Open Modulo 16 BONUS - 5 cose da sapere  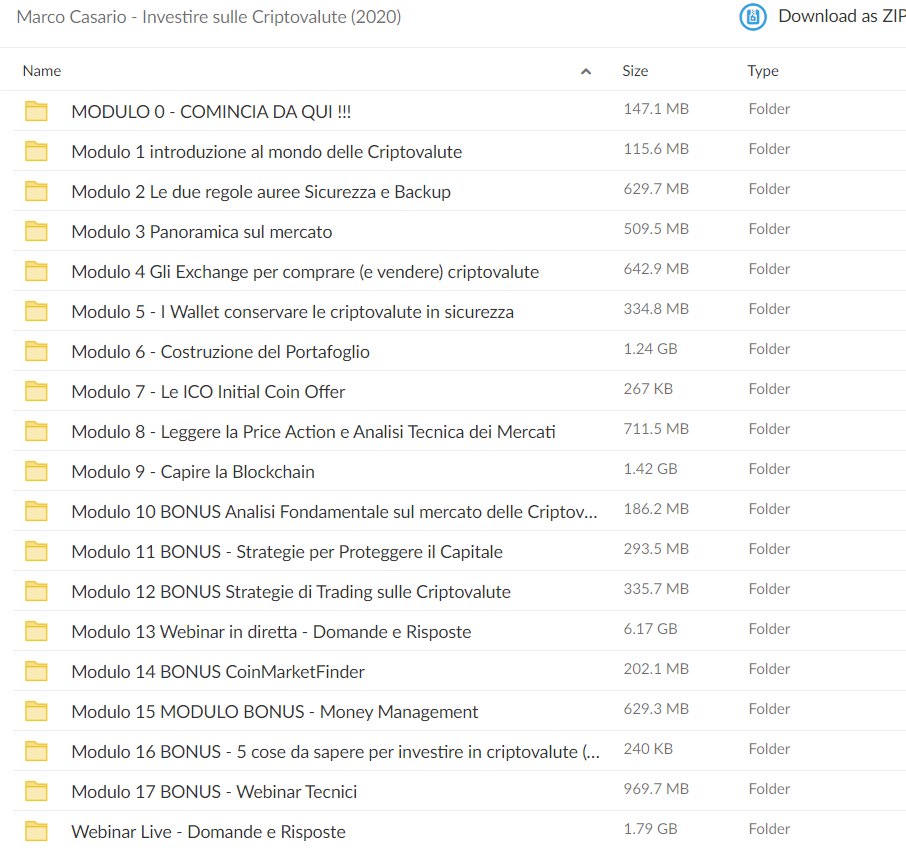tap(335, 751)
